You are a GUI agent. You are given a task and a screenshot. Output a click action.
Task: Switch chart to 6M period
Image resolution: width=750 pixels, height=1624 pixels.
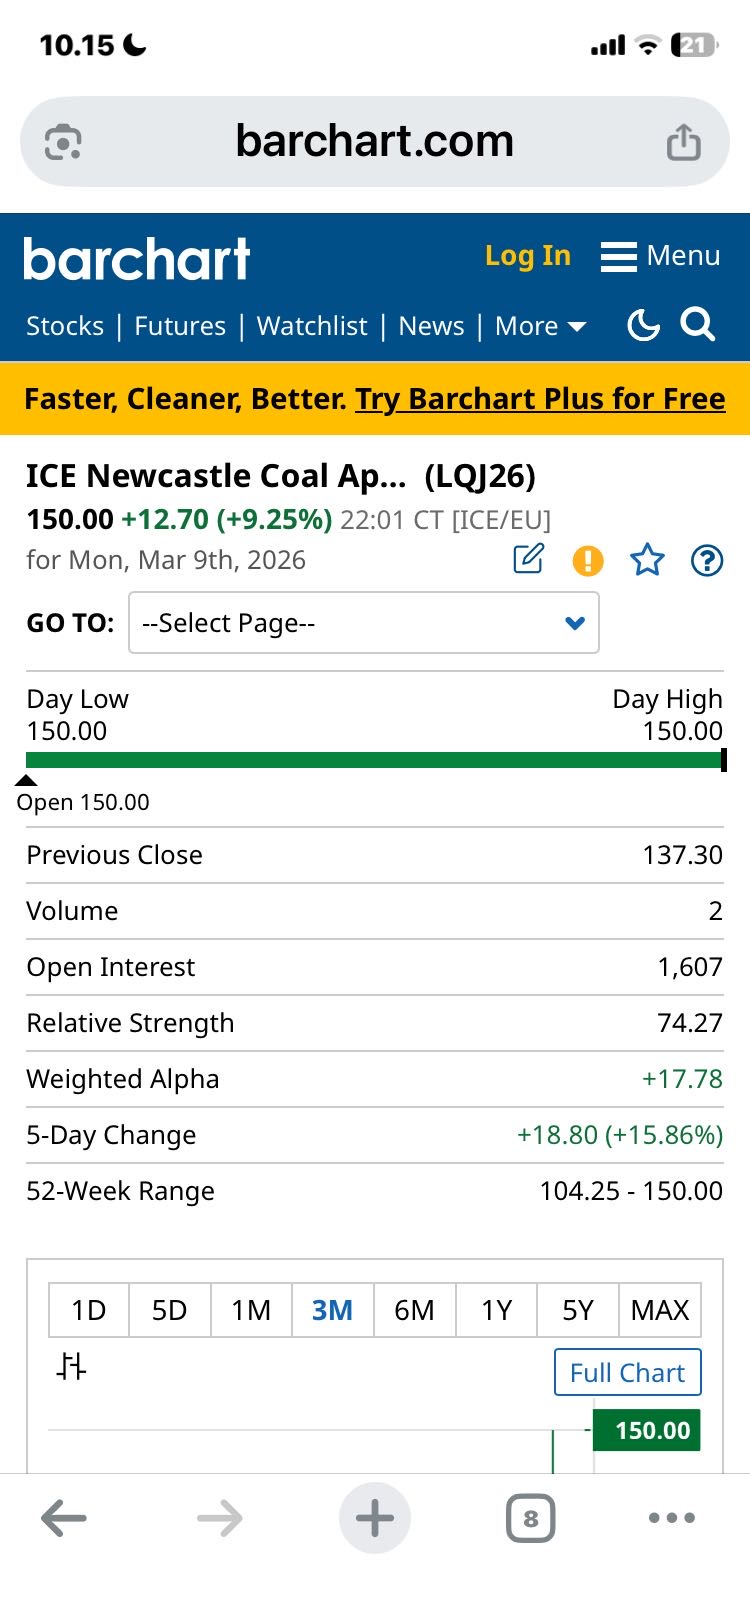coord(414,1310)
